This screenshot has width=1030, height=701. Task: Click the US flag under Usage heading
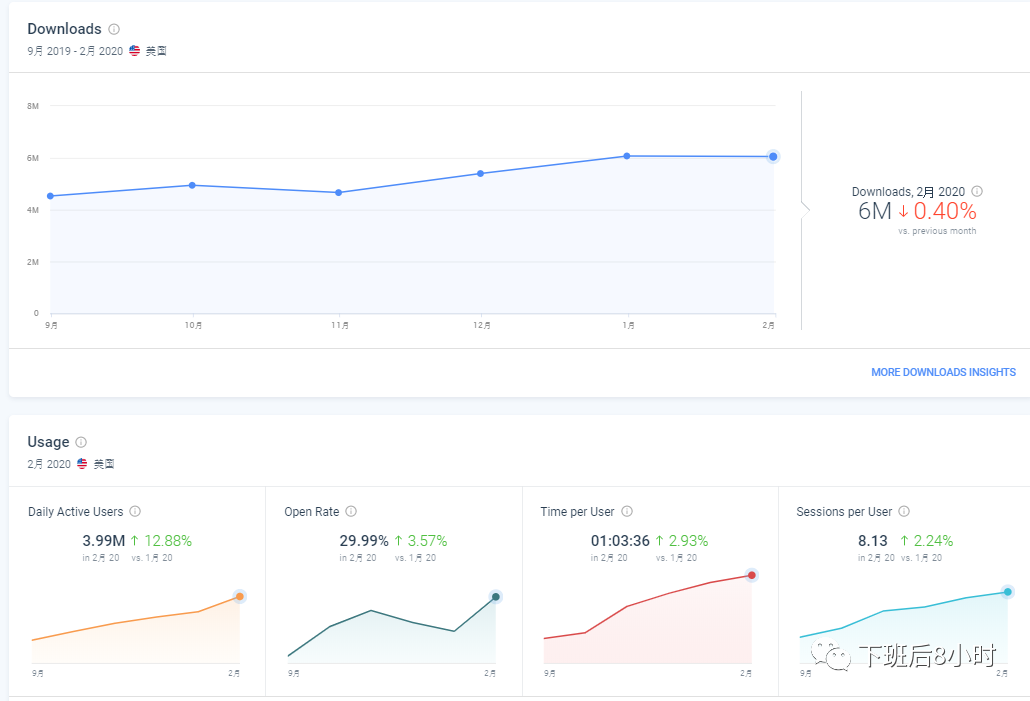pos(83,464)
